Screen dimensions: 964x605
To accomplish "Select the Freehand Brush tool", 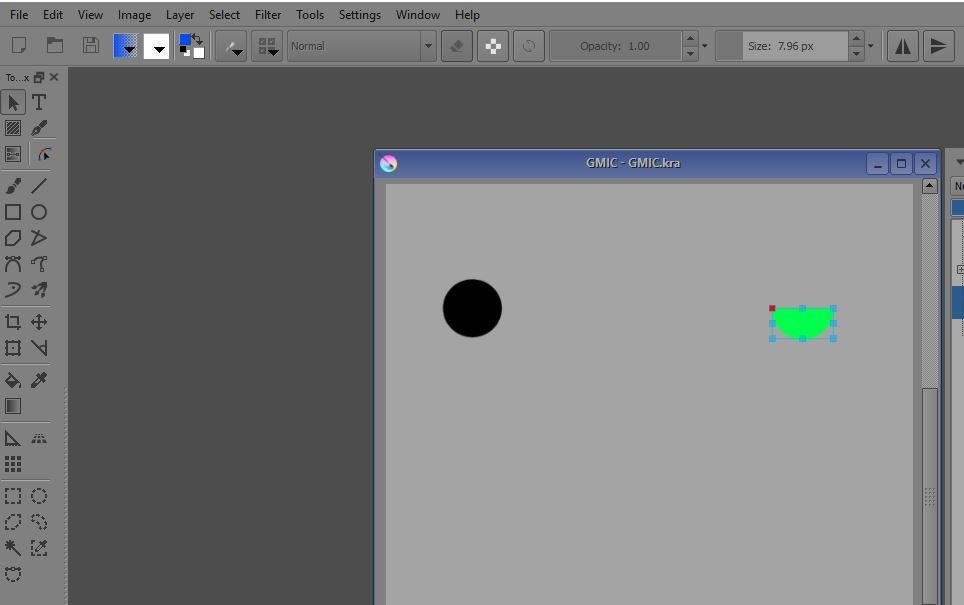I will tap(13, 185).
